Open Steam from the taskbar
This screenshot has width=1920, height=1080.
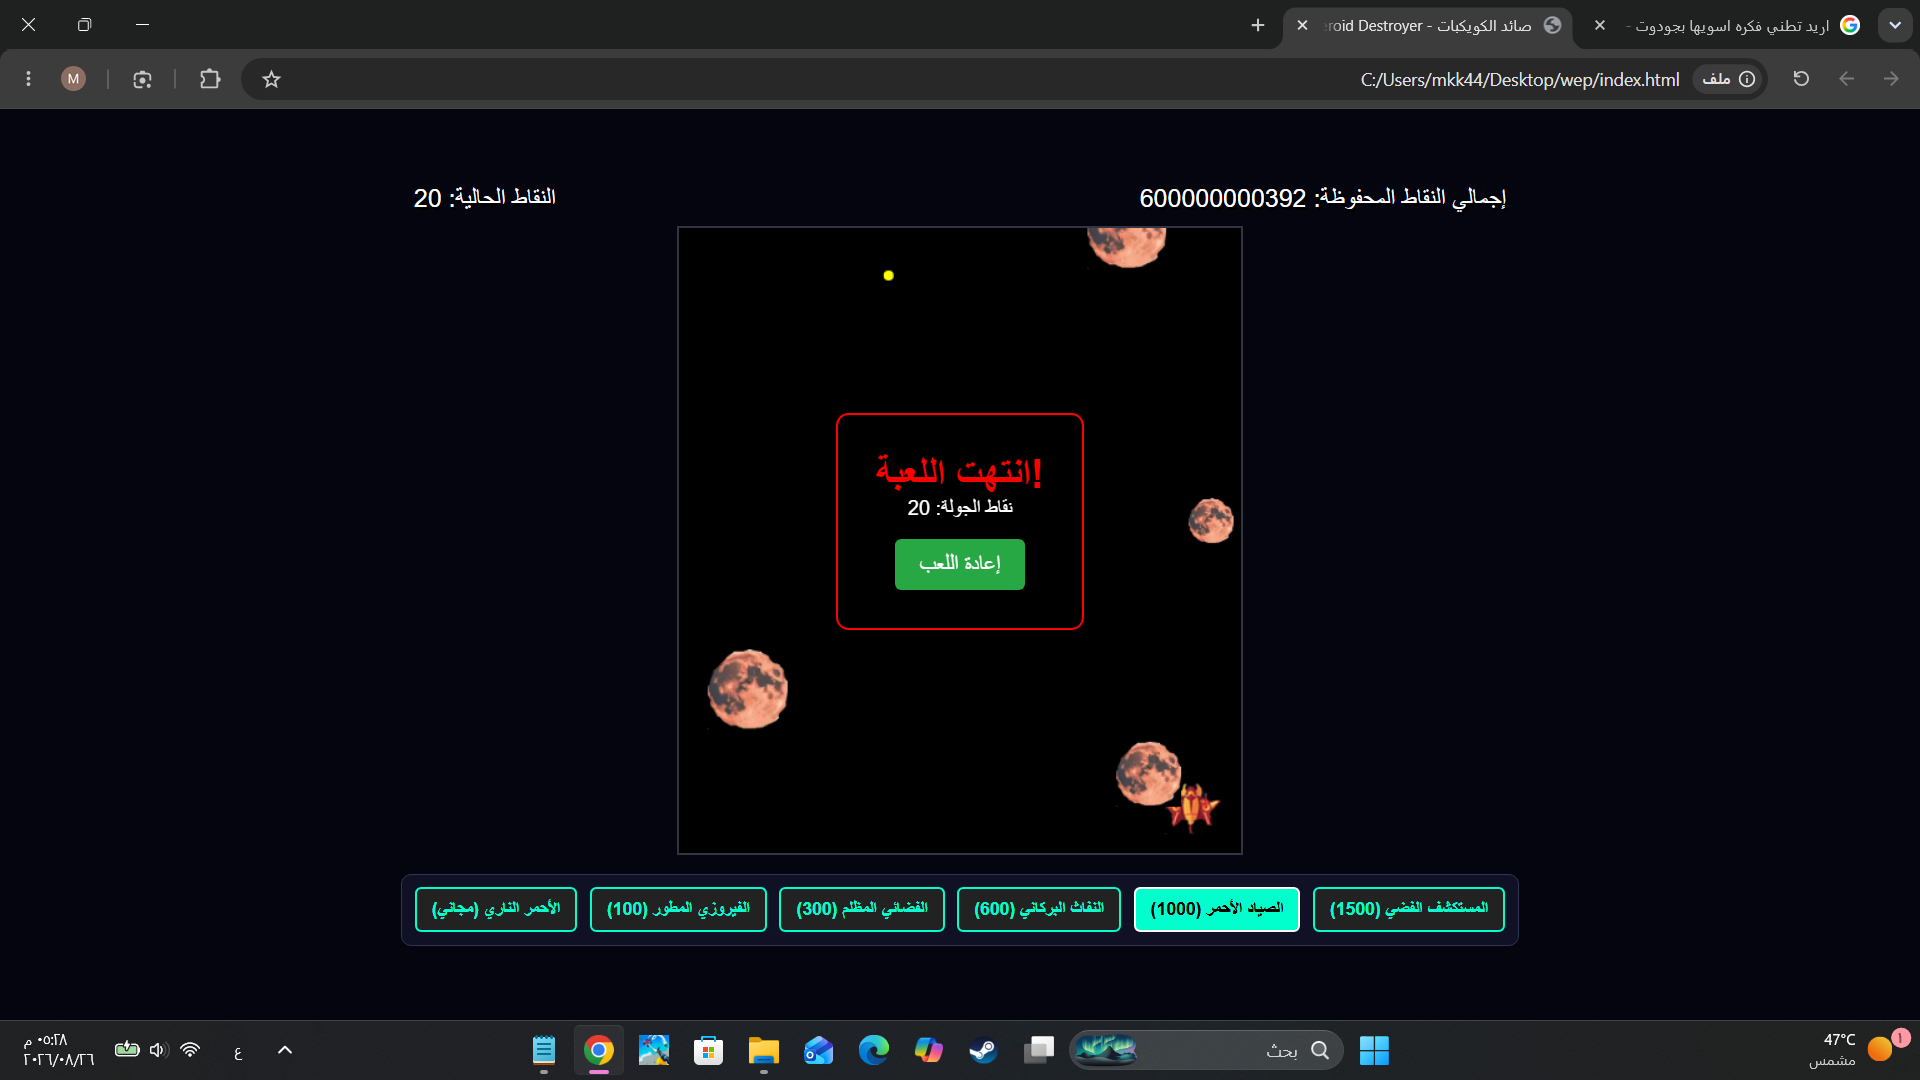pyautogui.click(x=983, y=1050)
